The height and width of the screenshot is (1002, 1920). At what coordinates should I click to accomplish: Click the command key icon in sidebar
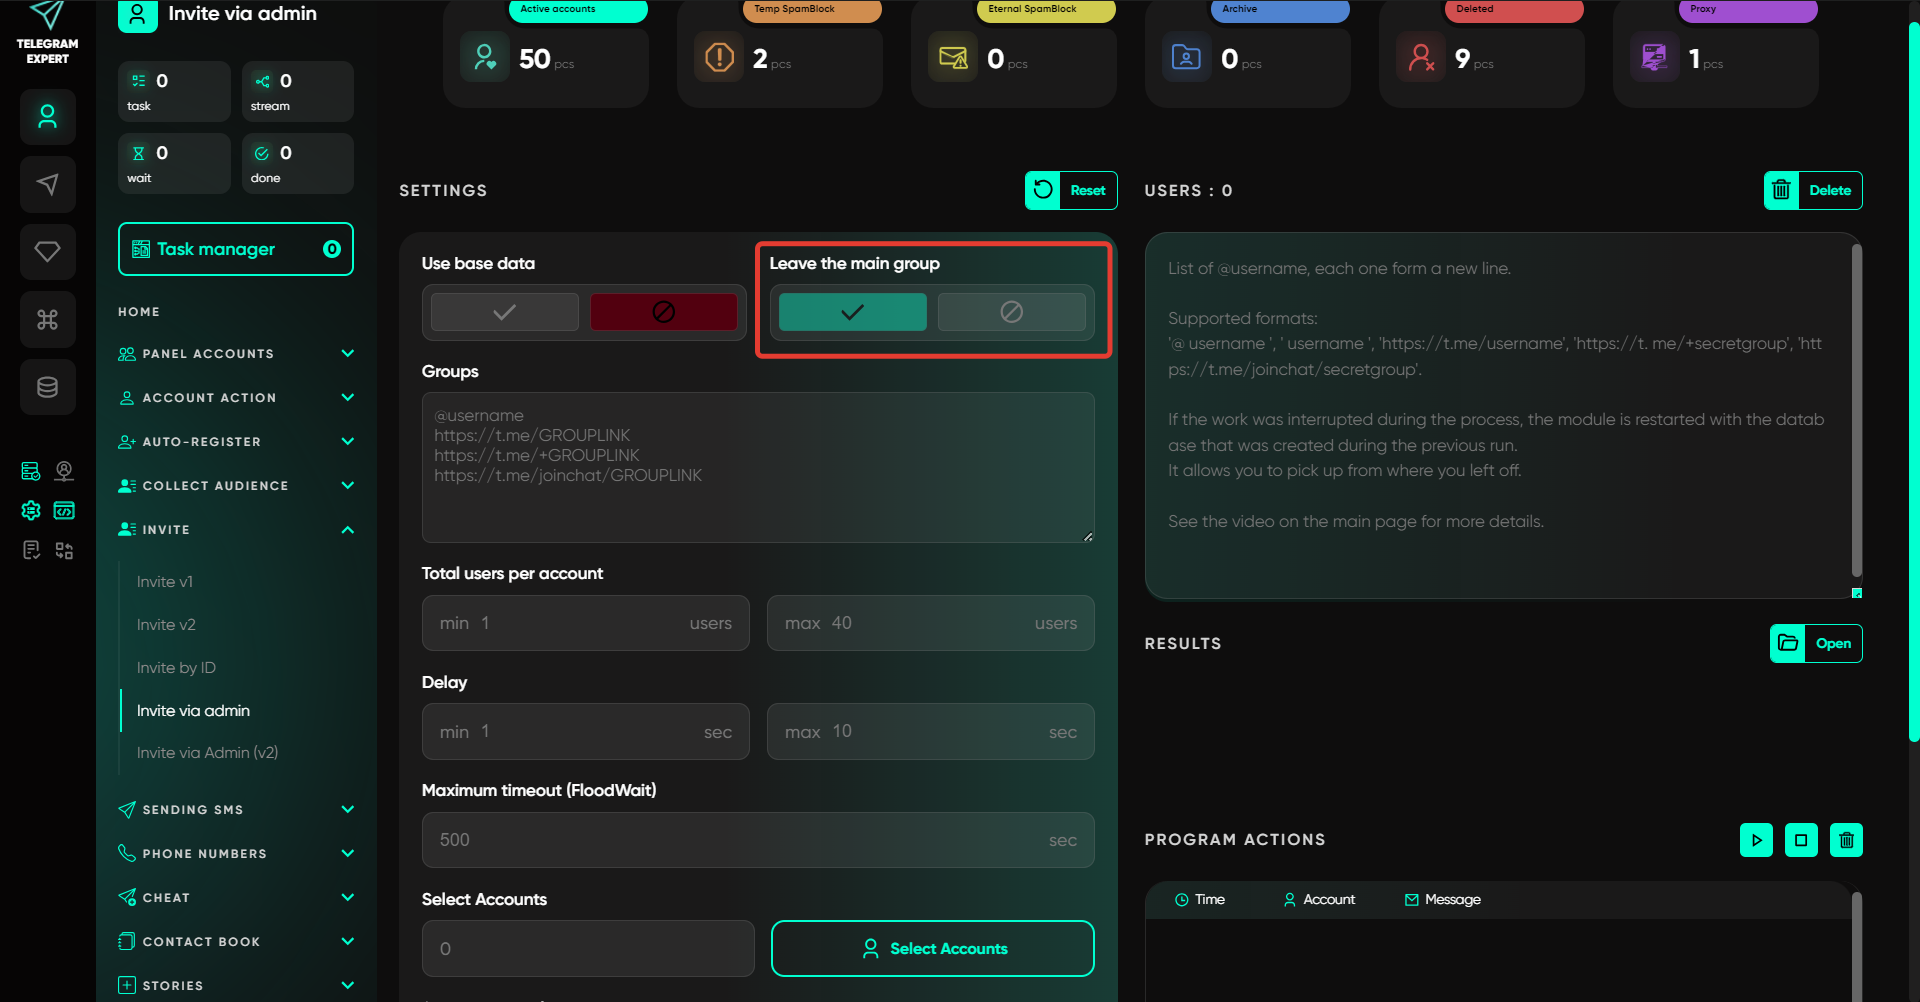[x=47, y=319]
